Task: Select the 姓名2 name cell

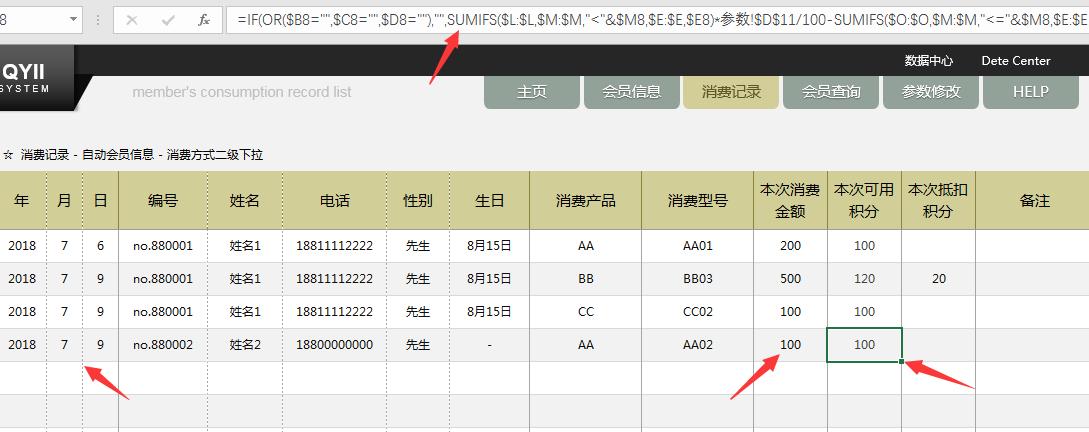Action: [x=245, y=344]
